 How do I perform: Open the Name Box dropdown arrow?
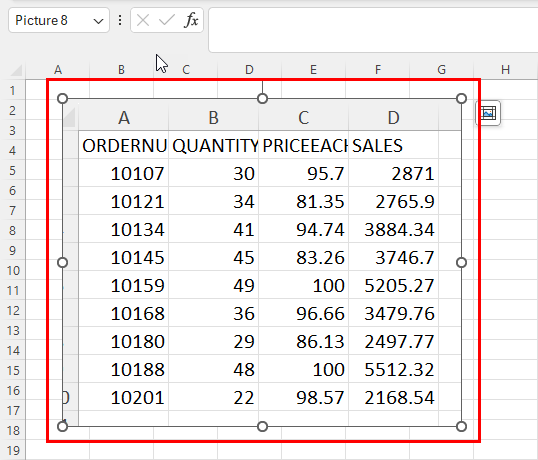[98, 21]
